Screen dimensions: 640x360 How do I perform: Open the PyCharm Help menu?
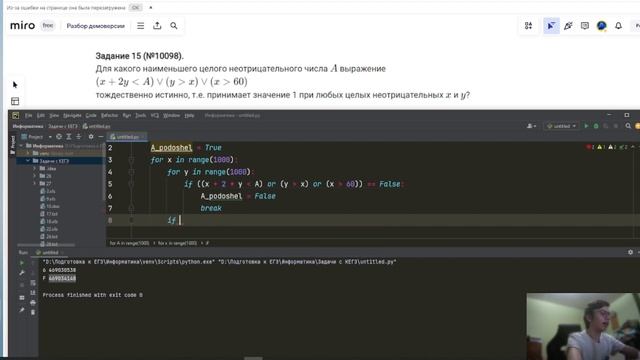[189, 116]
